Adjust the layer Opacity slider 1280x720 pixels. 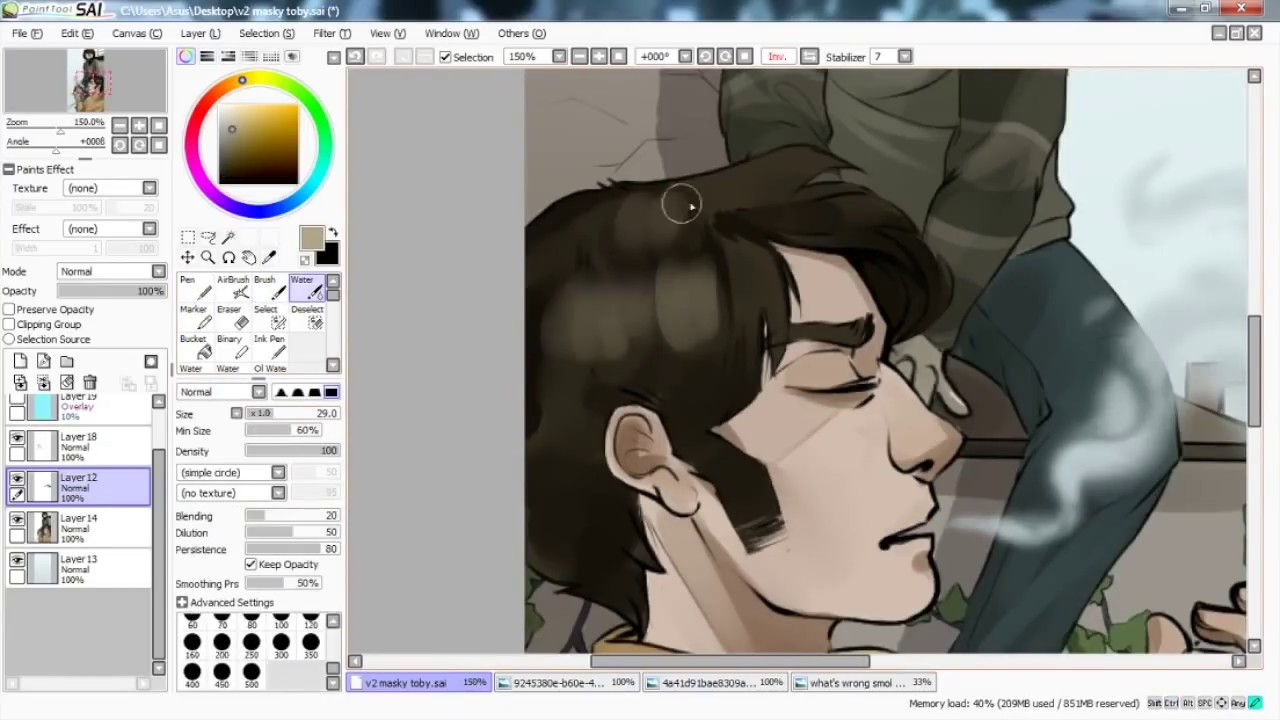coord(110,291)
